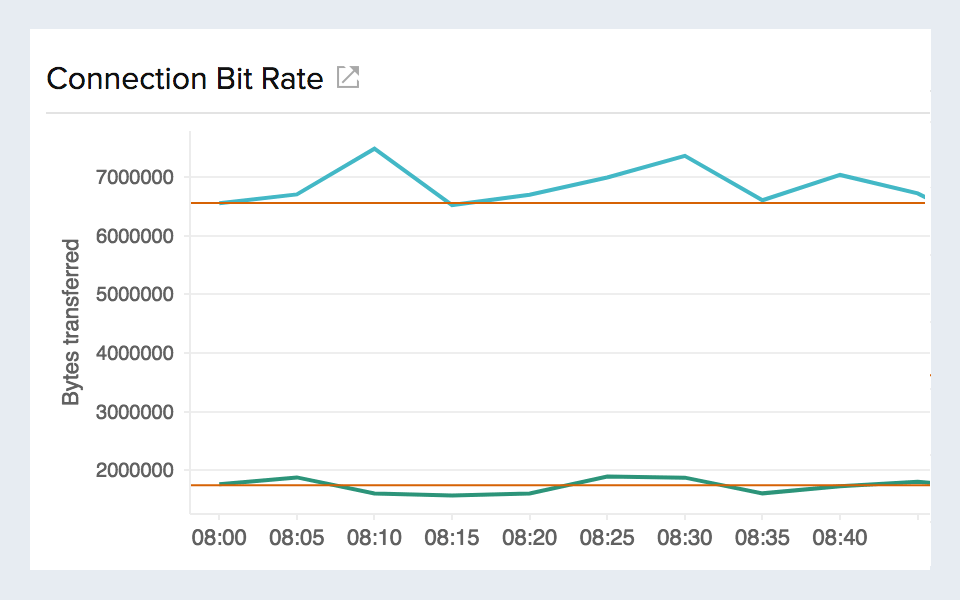
Task: Click the 08:00 time label
Action: coord(219,537)
